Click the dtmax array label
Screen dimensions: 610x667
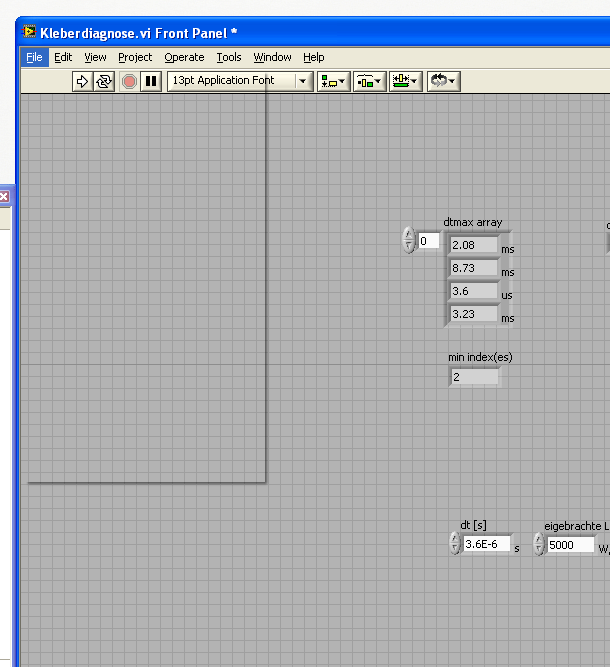coord(473,222)
